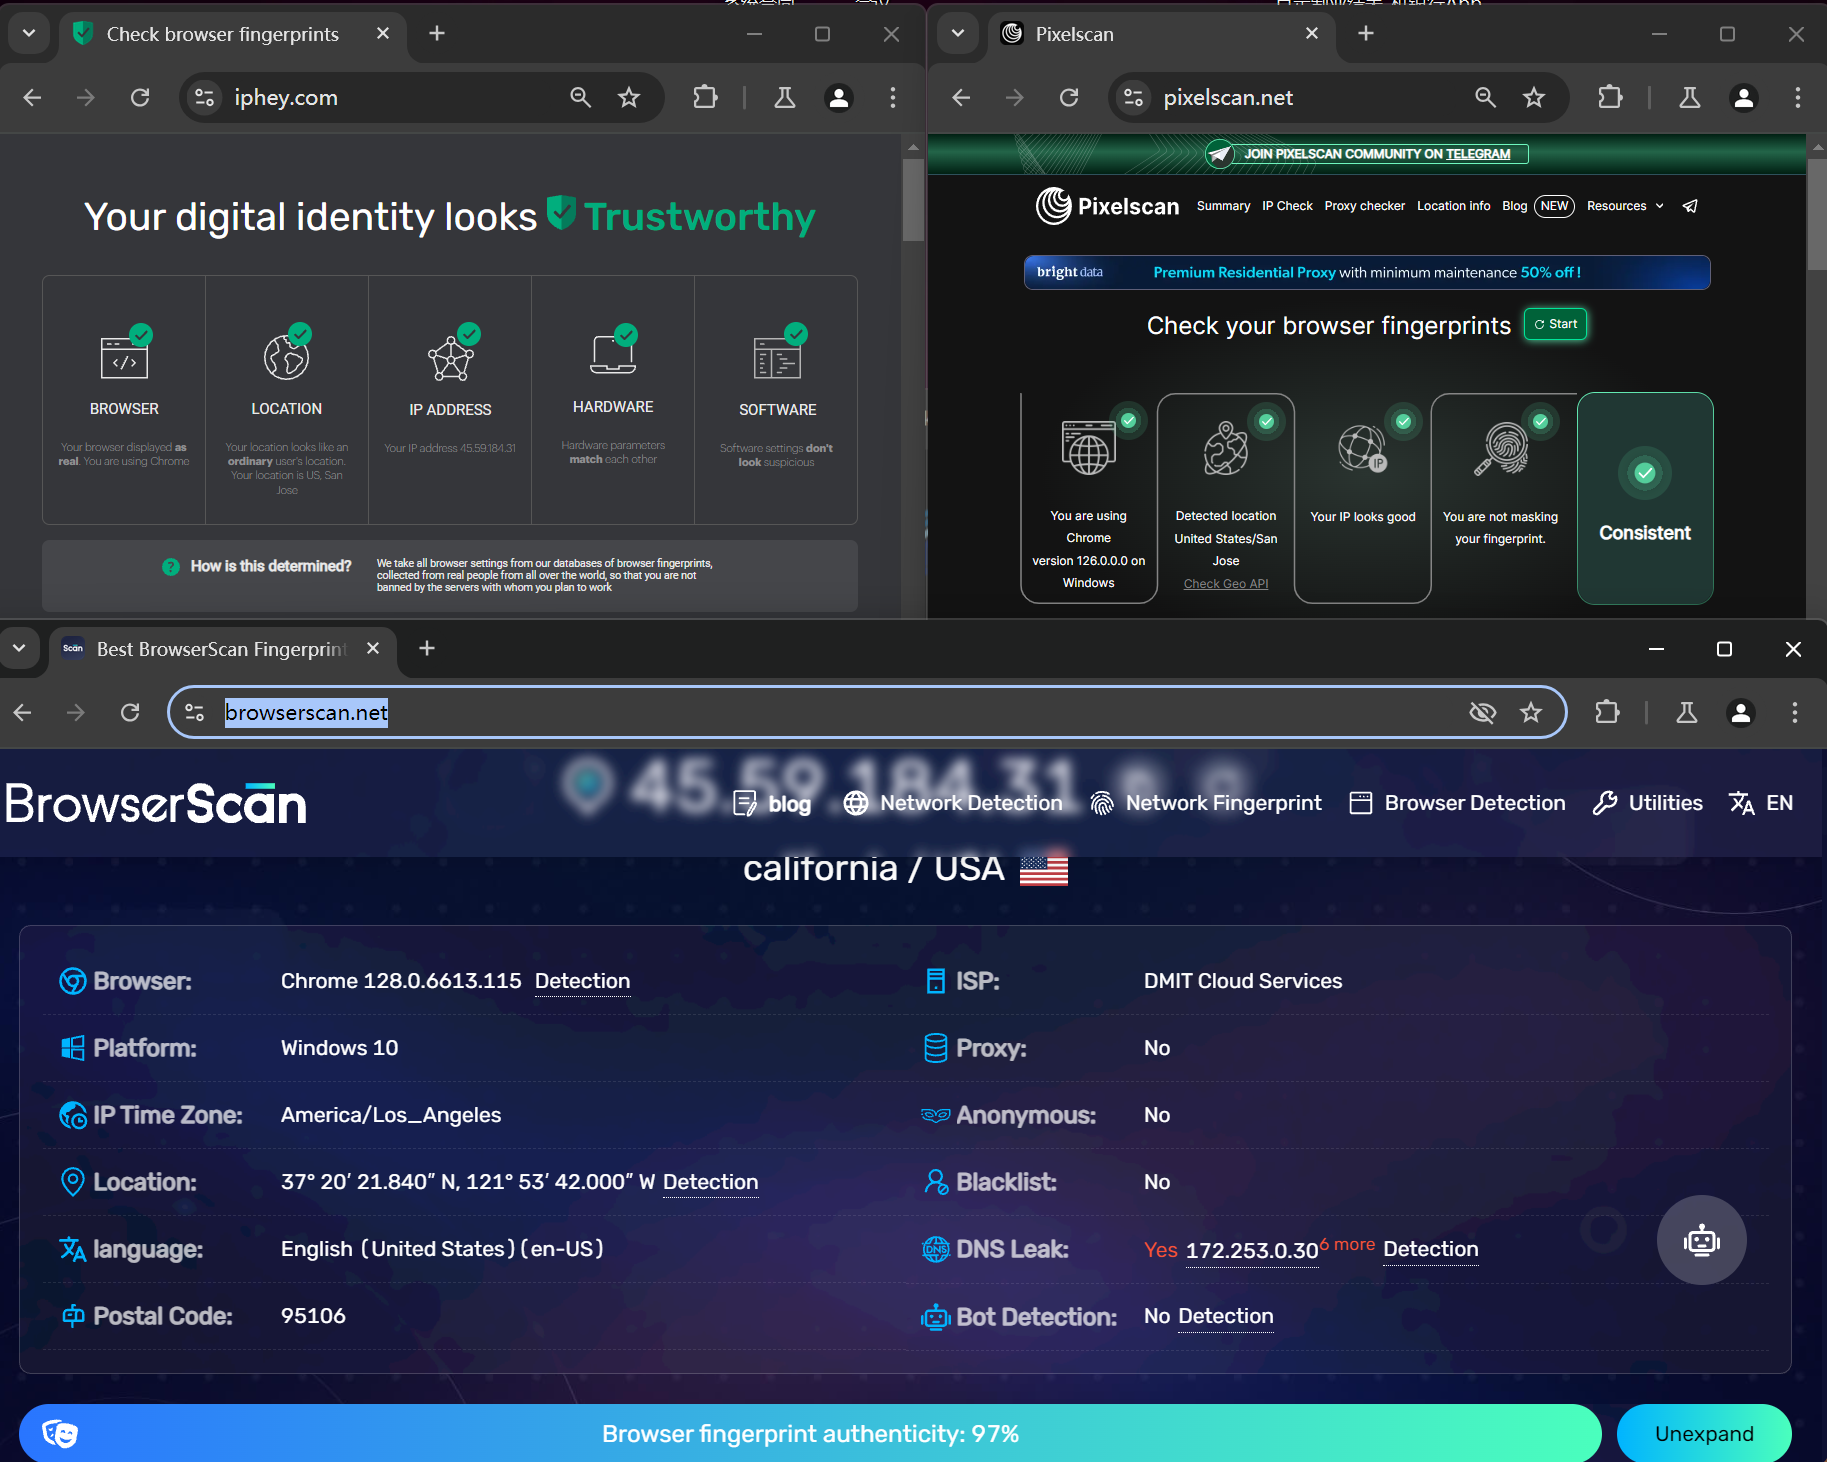This screenshot has height=1462, width=1827.
Task: Open site settings toggle icon beside iphey.com
Action: tap(204, 97)
